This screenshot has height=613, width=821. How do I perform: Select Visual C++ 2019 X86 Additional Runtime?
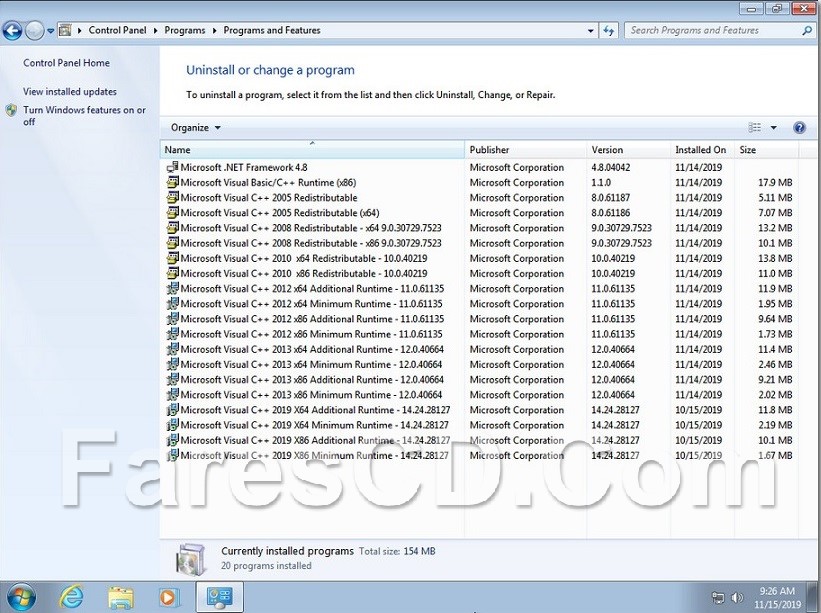pos(479,441)
